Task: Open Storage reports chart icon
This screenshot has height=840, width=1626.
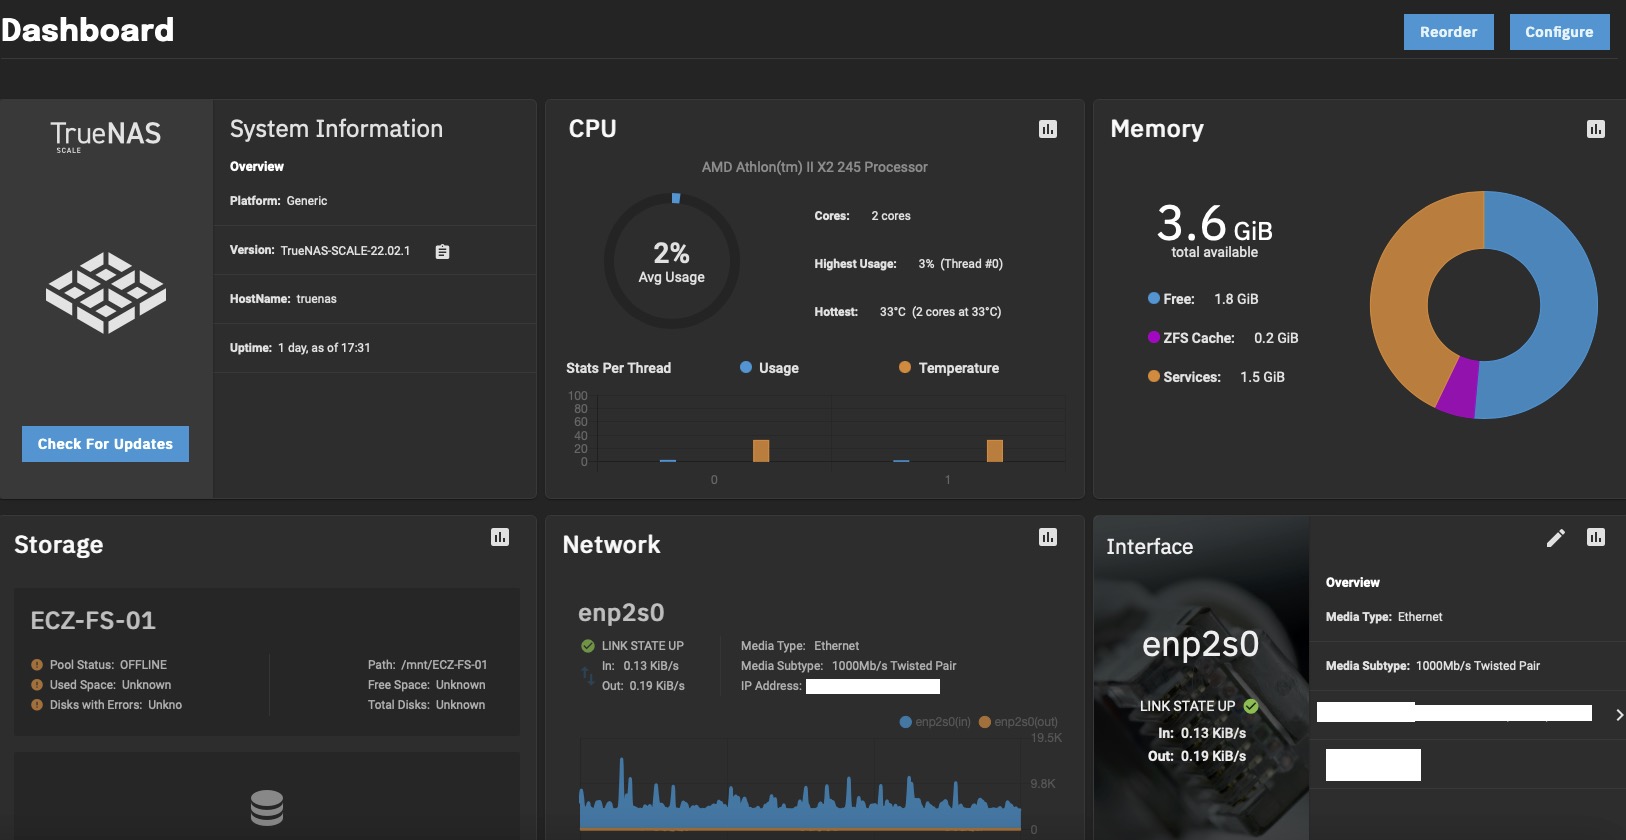Action: tap(500, 537)
